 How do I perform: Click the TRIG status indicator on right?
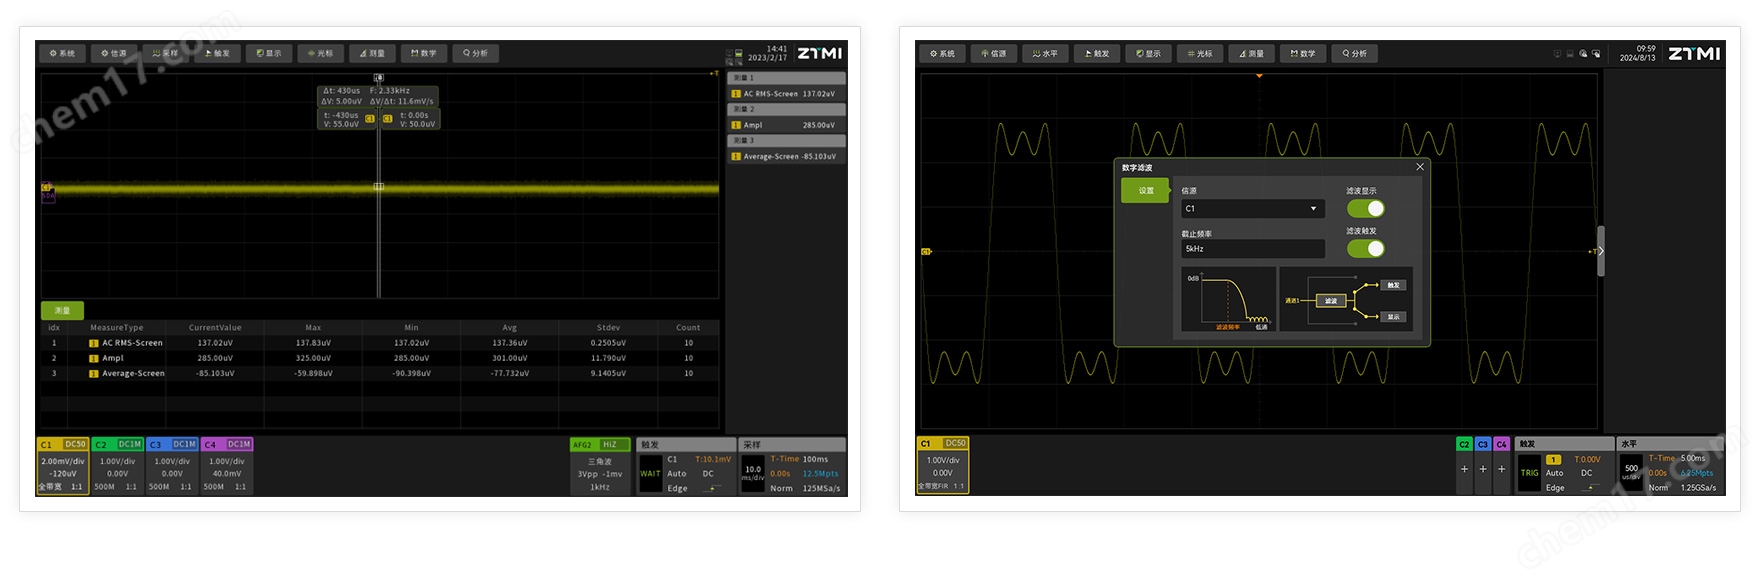coord(1529,473)
